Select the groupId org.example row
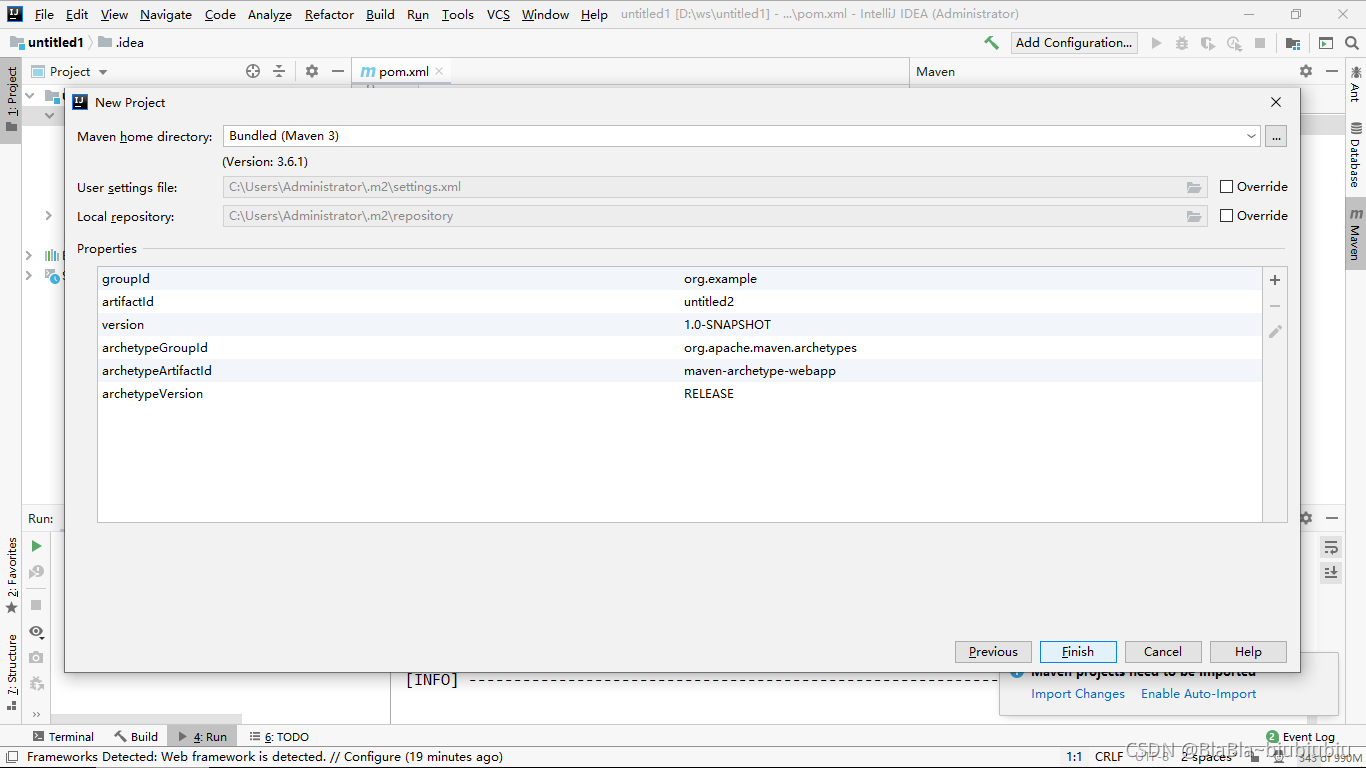This screenshot has height=768, width=1366. point(680,279)
